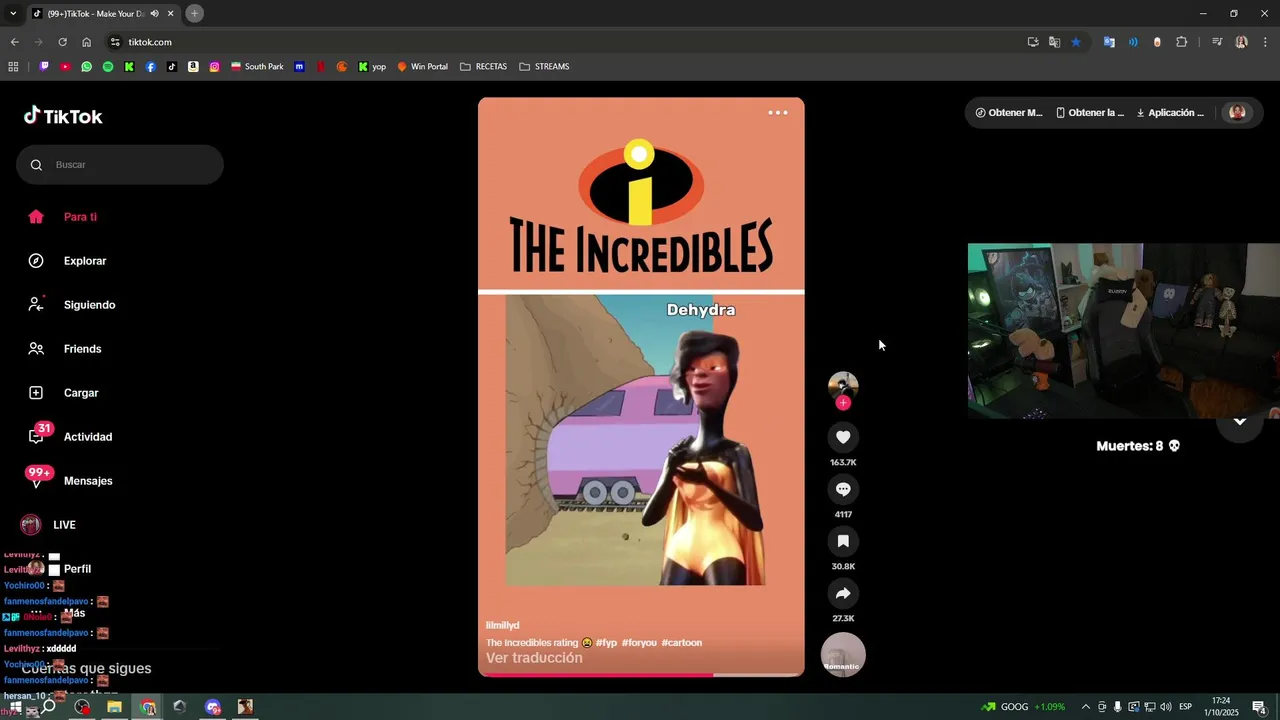
Task: Share the video with arrow icon
Action: pos(843,593)
